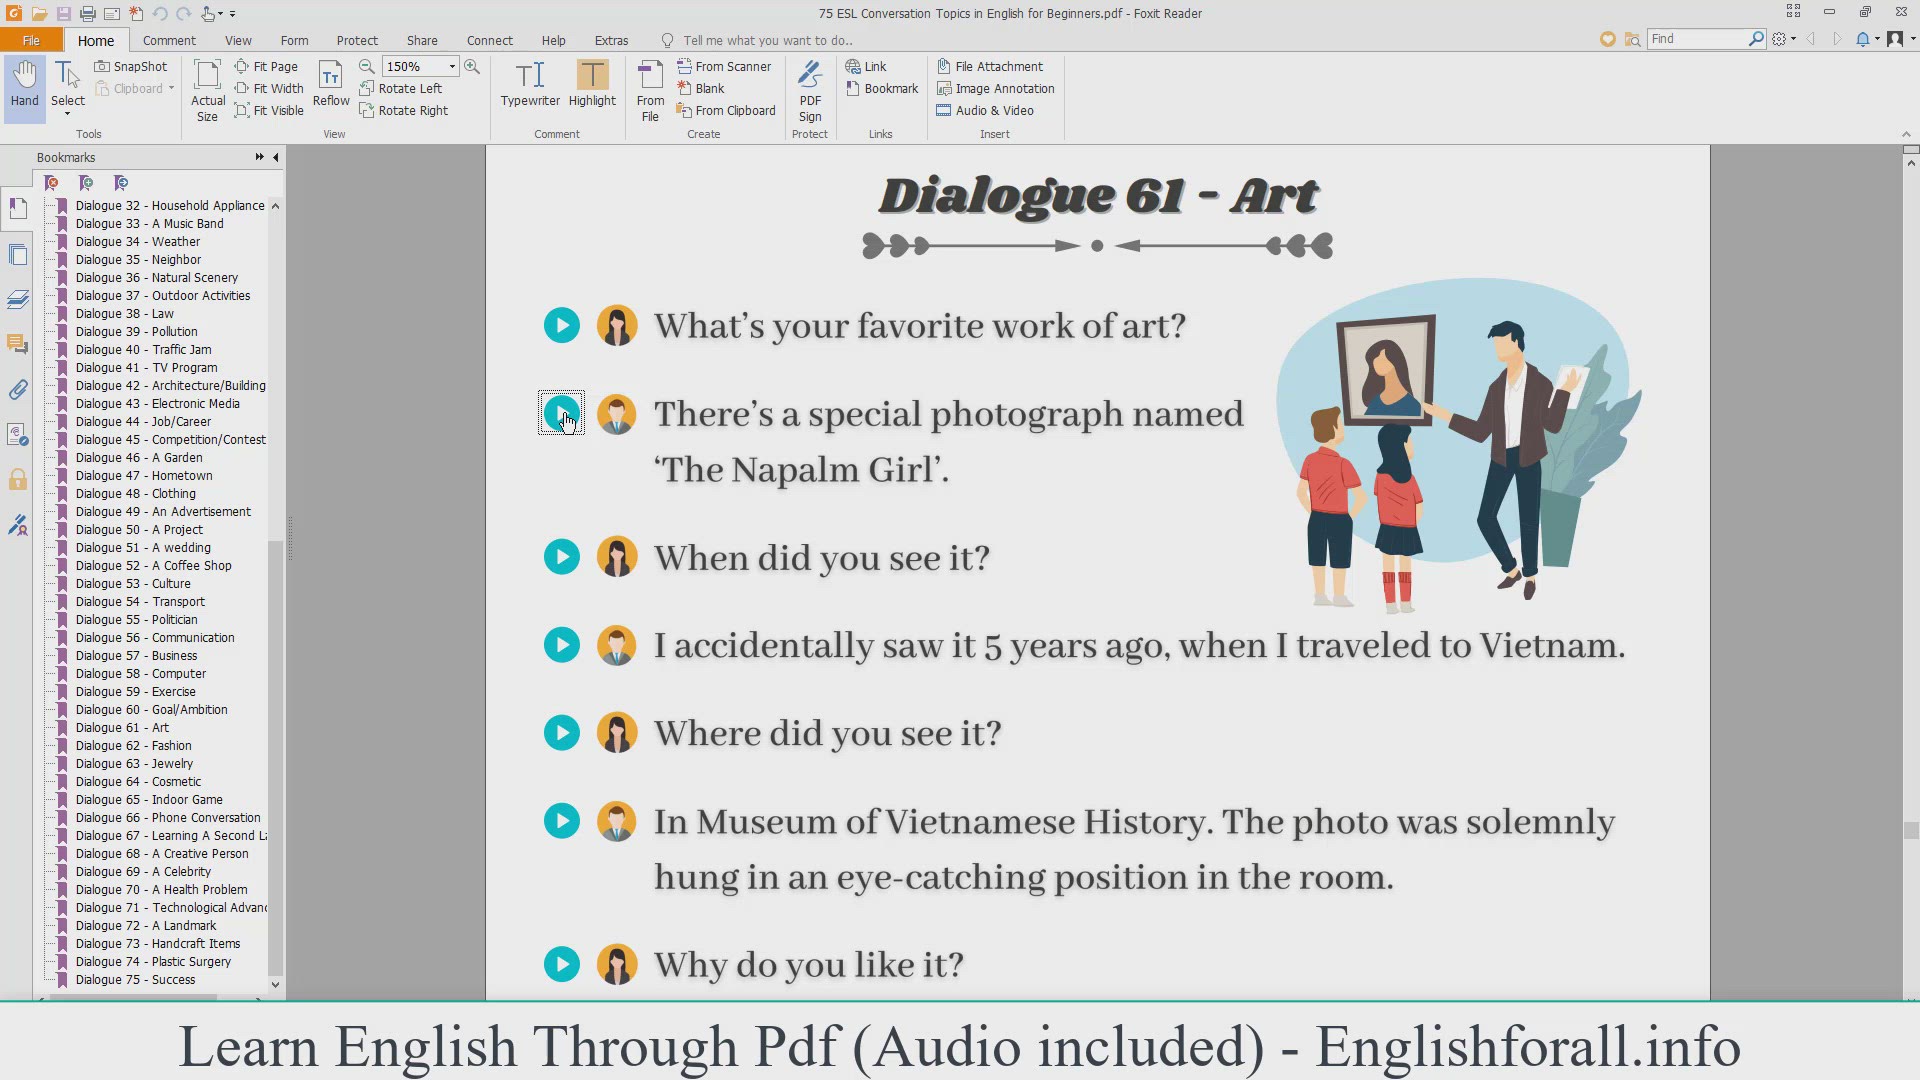Play audio for 'In Museum of Vietnamese History'
This screenshot has height=1080, width=1920.
(562, 821)
